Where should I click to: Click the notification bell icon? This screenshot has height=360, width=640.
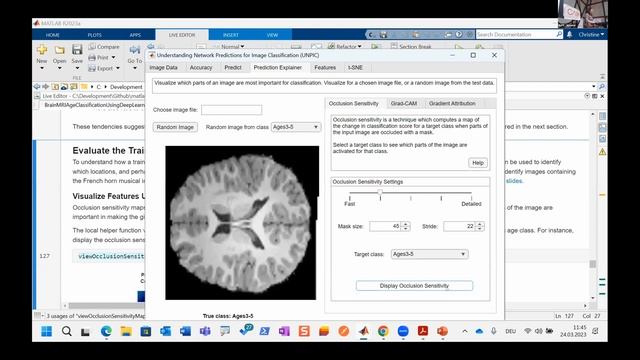[569, 35]
